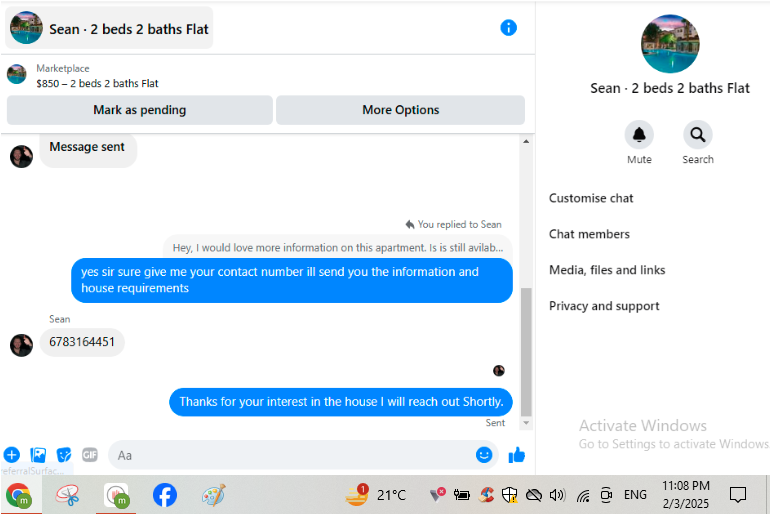Attach a photo using the image icon
Screen dimensions: 771x515
click(38, 455)
